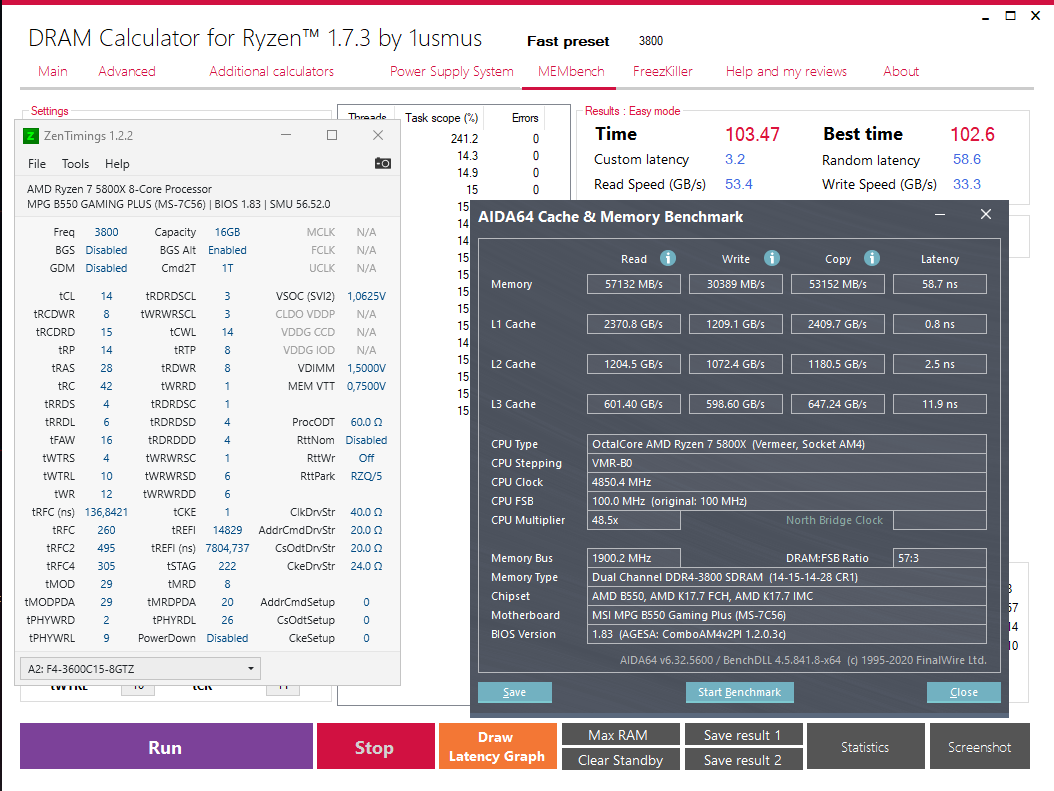Open the Power Supply System tab

click(x=452, y=71)
